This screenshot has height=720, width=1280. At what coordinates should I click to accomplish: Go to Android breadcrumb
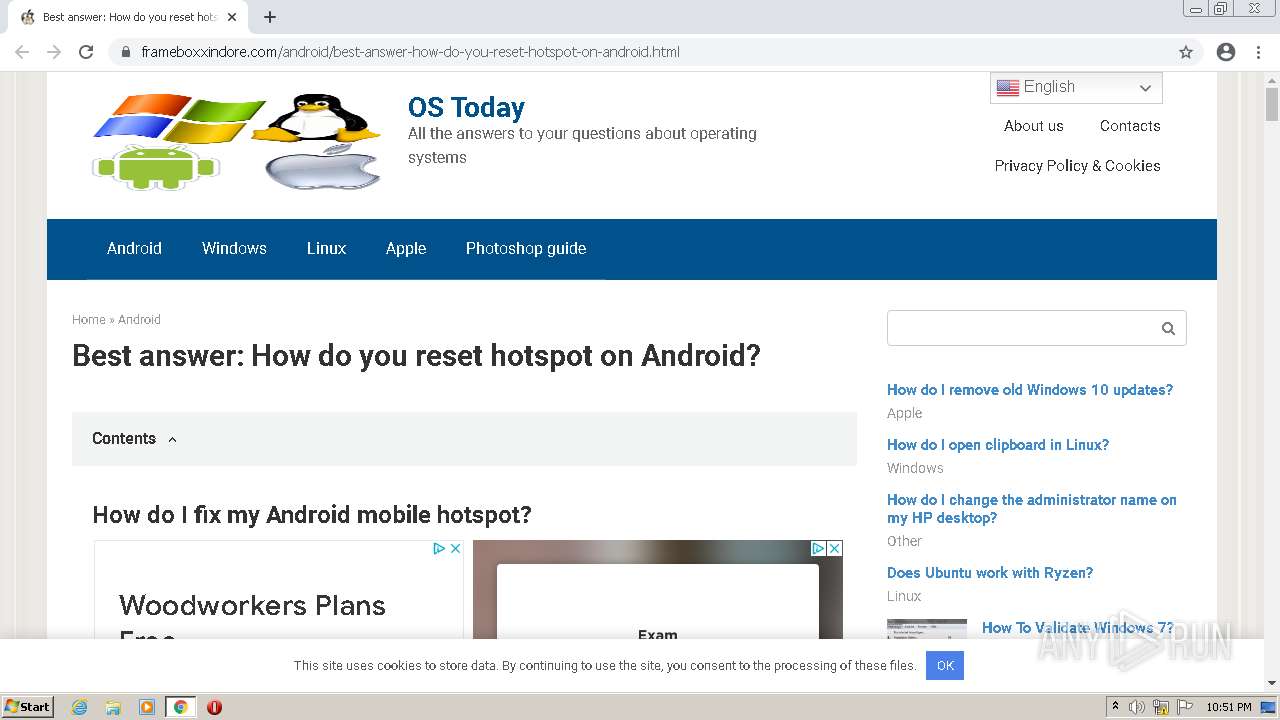pos(139,319)
